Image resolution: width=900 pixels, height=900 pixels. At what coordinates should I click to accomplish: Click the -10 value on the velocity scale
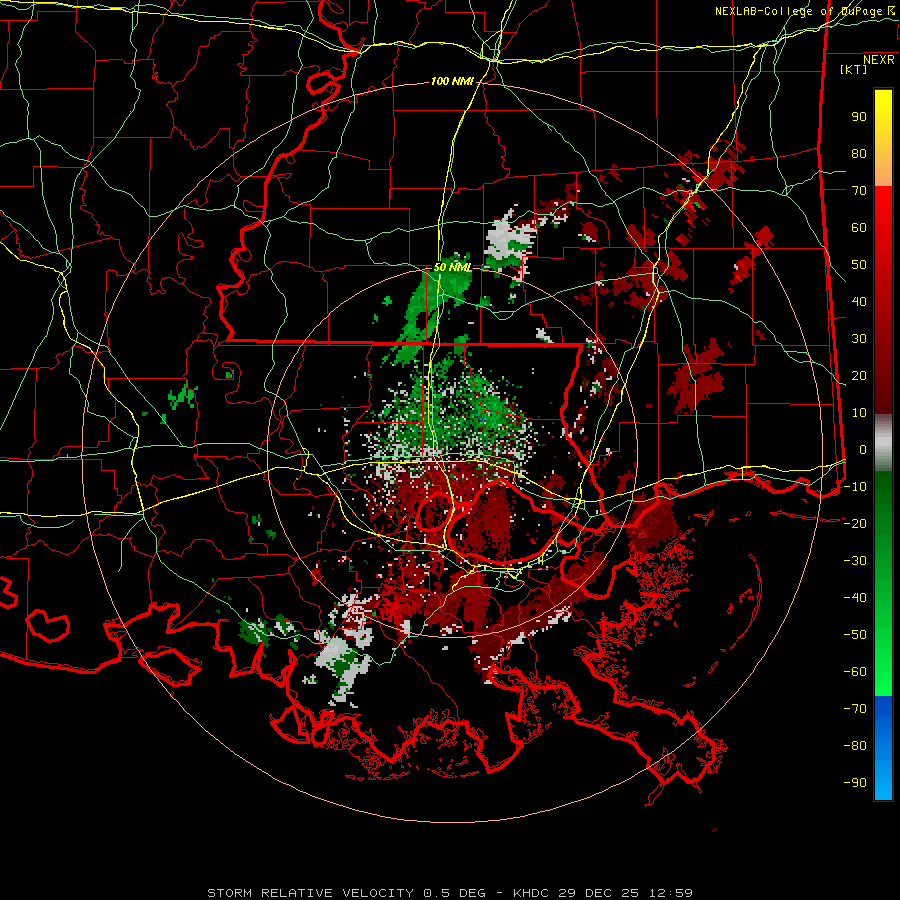click(855, 487)
